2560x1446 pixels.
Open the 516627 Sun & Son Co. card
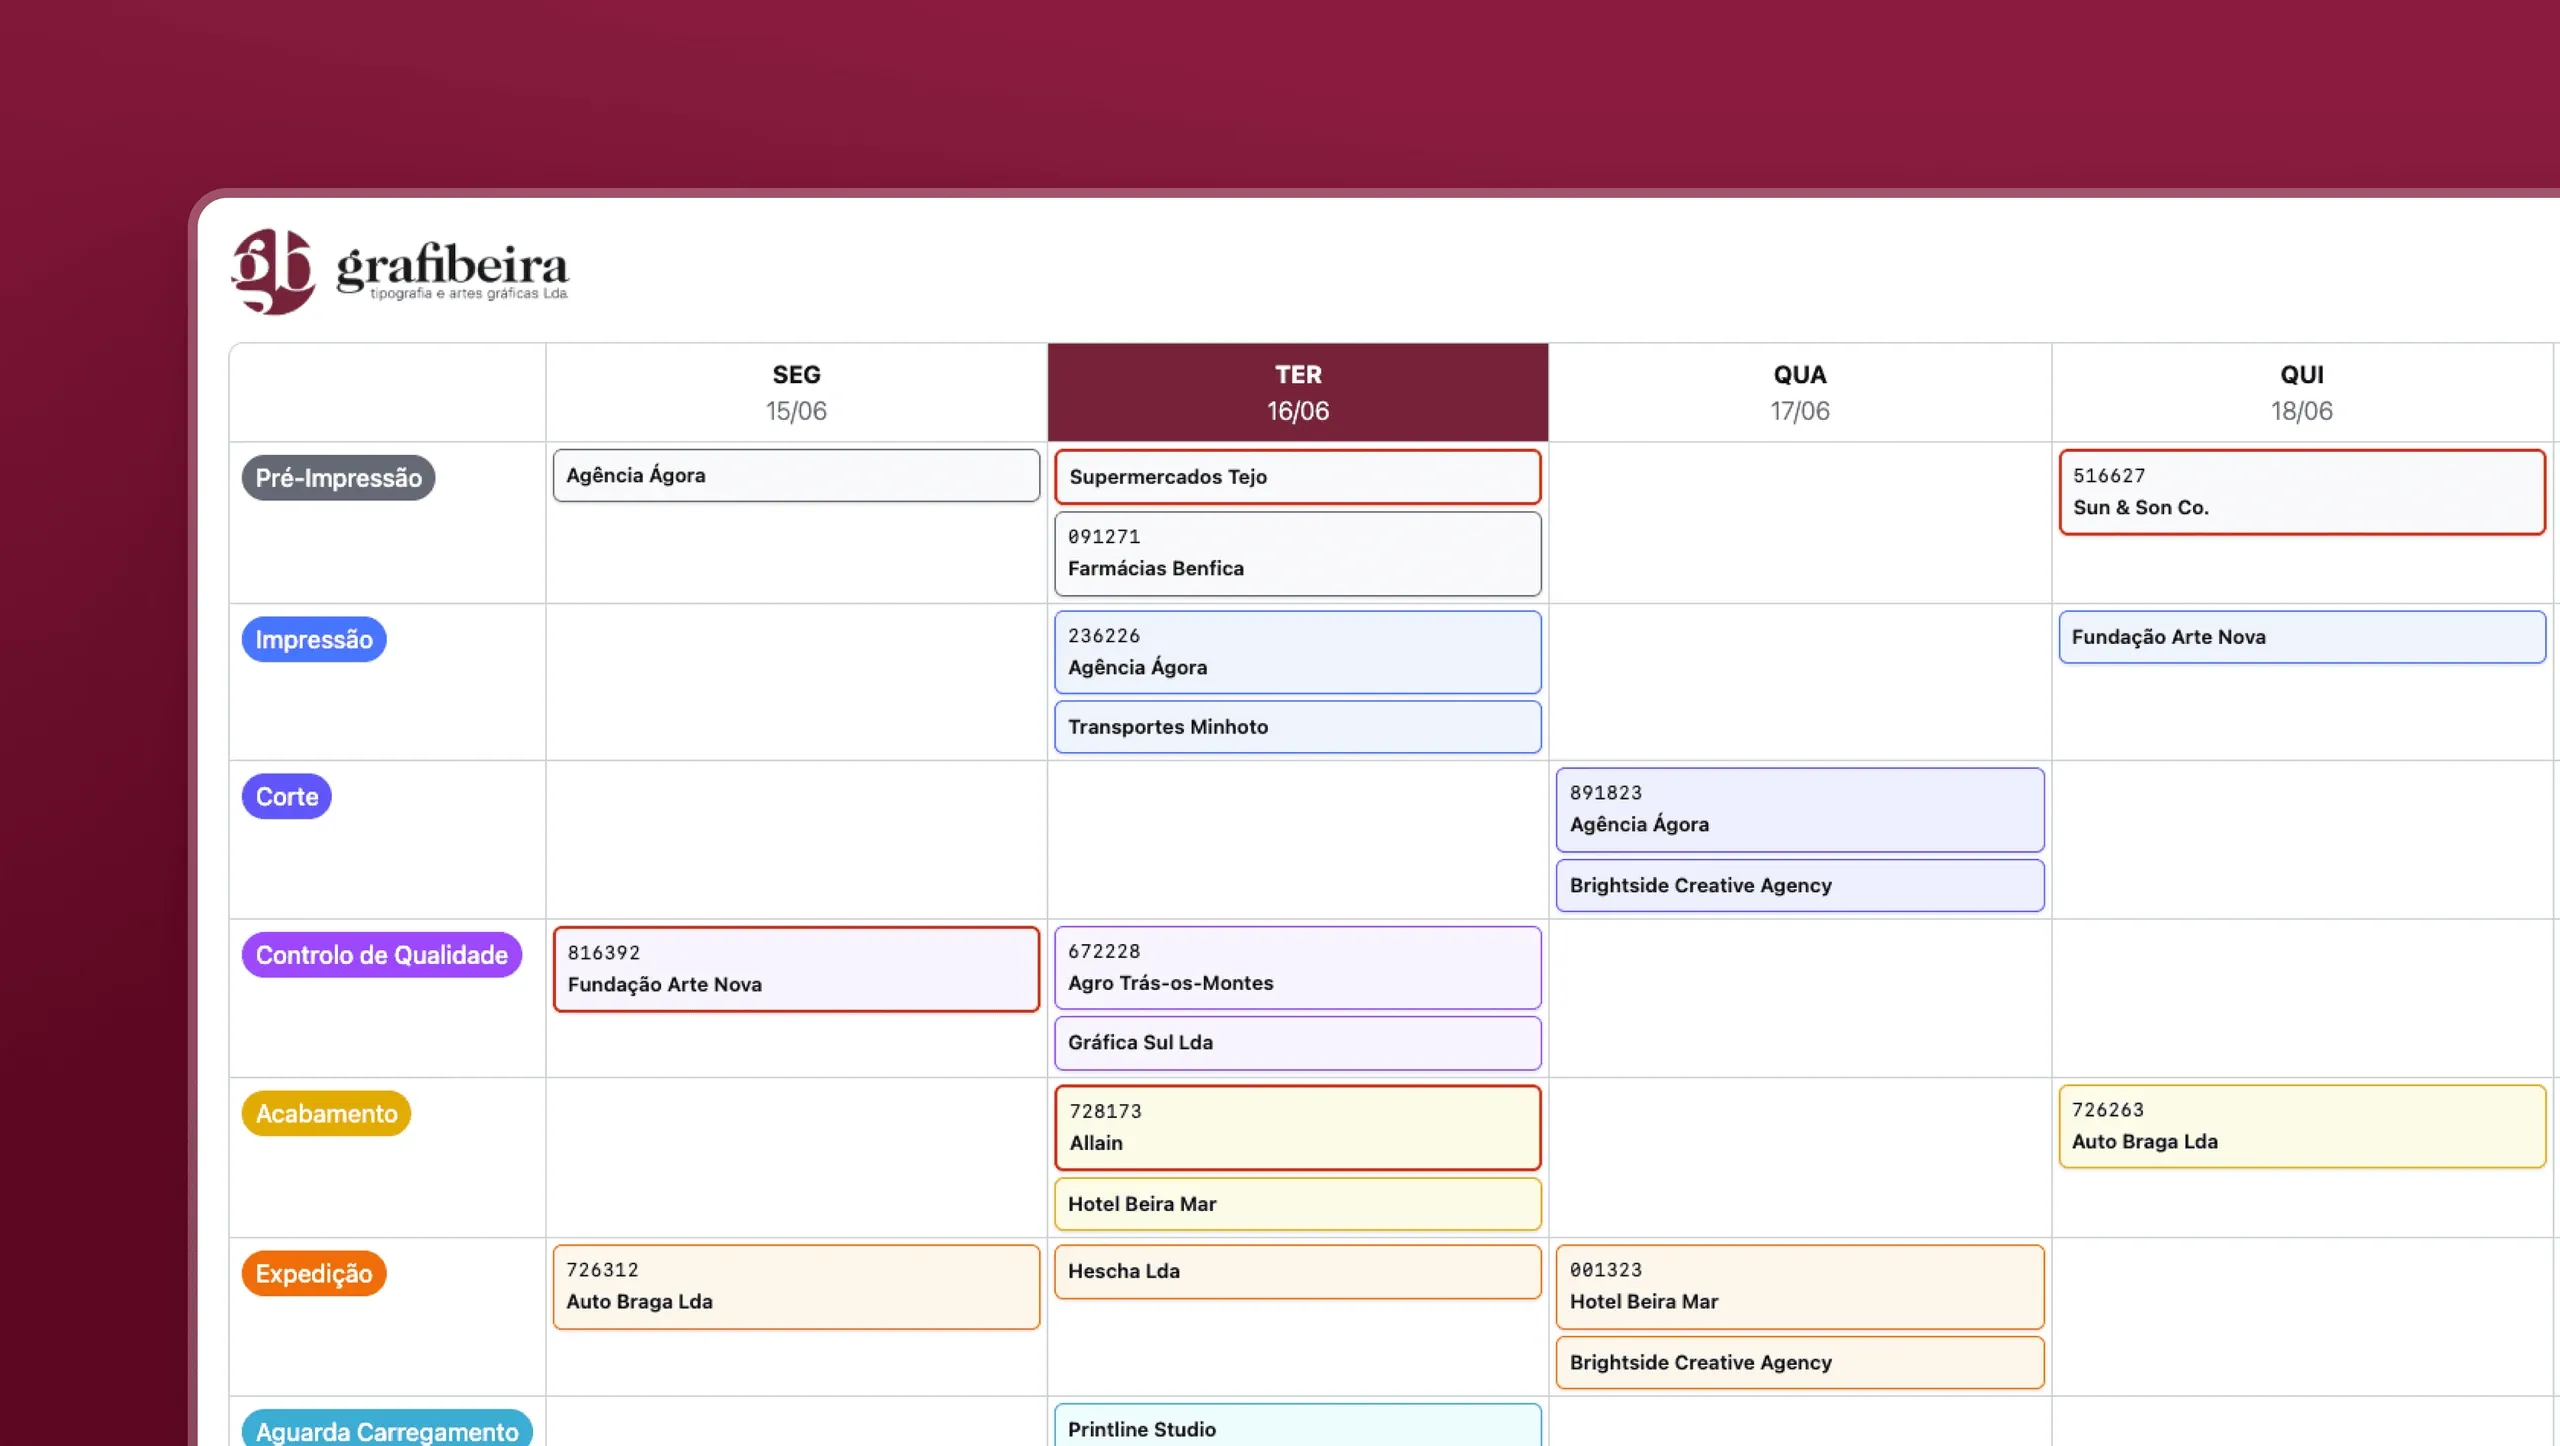pos(2302,491)
